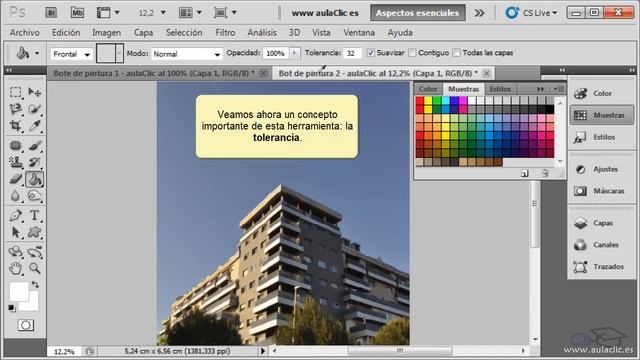
Task: Select the 3D Rotate tool
Action: (x=16, y=251)
